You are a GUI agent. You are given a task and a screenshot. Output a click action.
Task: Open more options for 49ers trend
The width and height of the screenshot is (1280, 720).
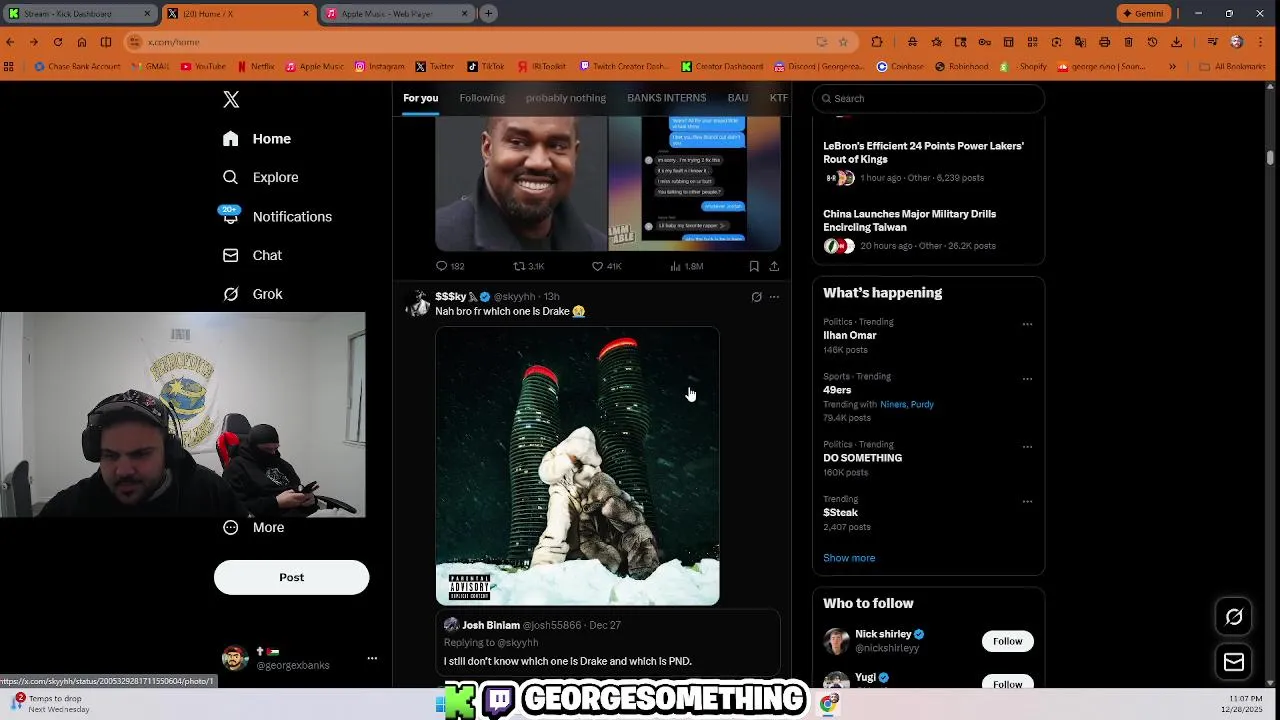[x=1027, y=379]
